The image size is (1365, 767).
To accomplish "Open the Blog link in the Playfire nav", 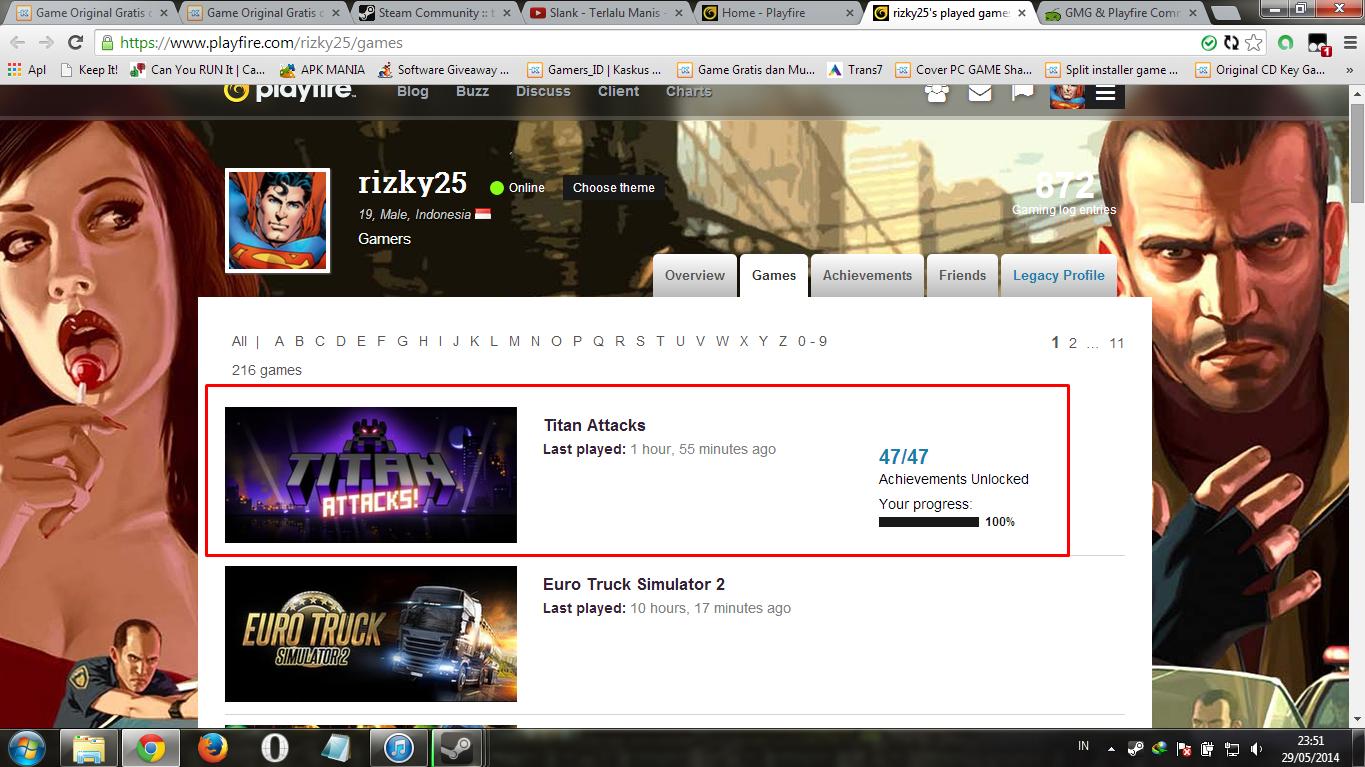I will (x=412, y=91).
